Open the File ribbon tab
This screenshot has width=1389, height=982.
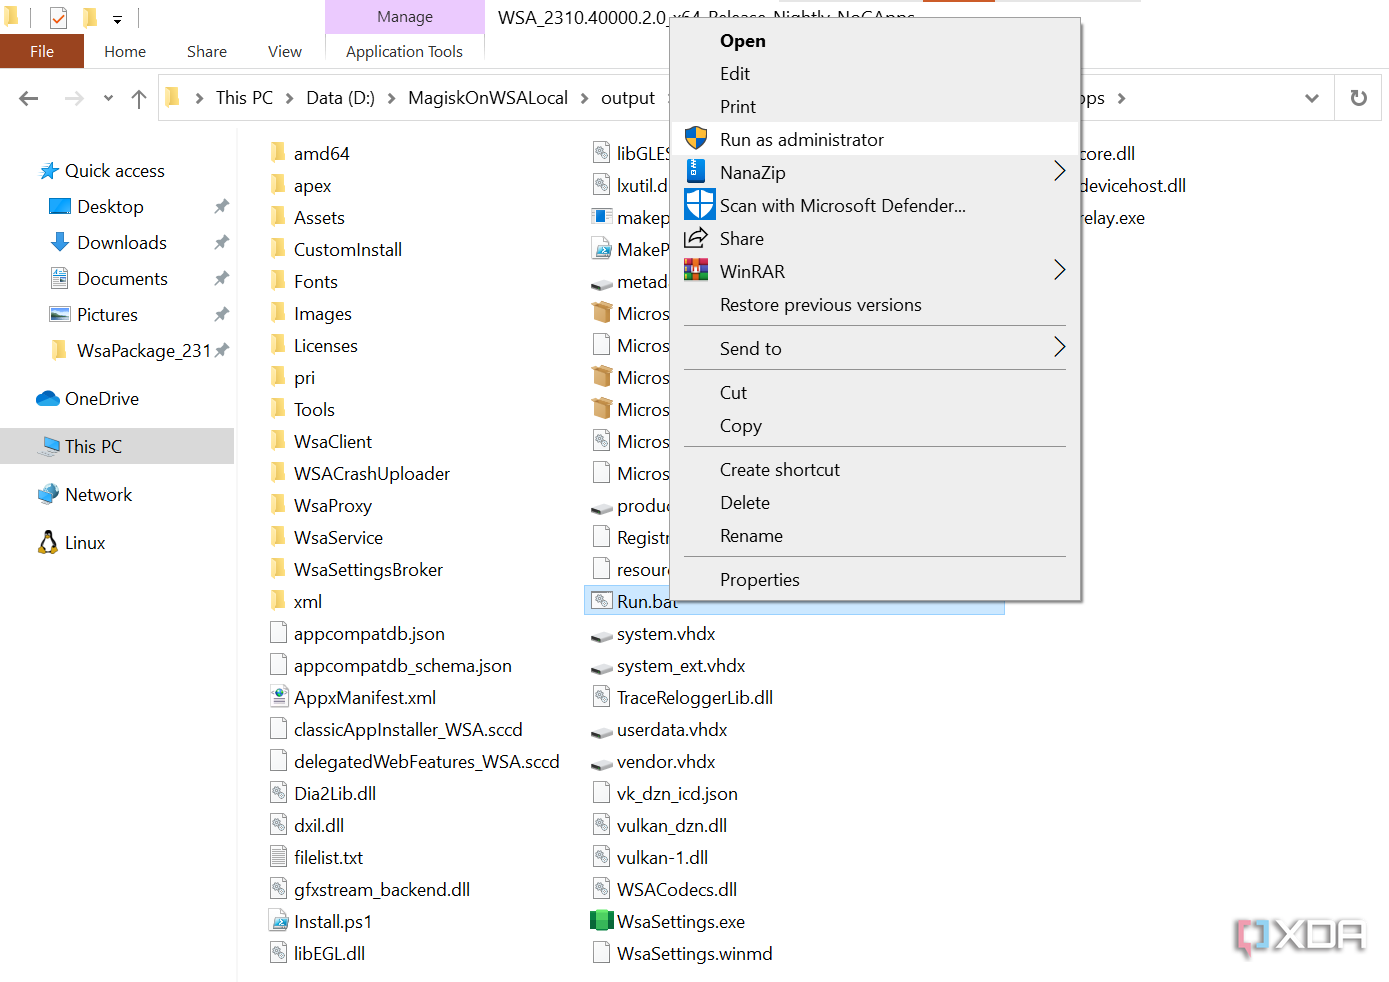pos(42,51)
